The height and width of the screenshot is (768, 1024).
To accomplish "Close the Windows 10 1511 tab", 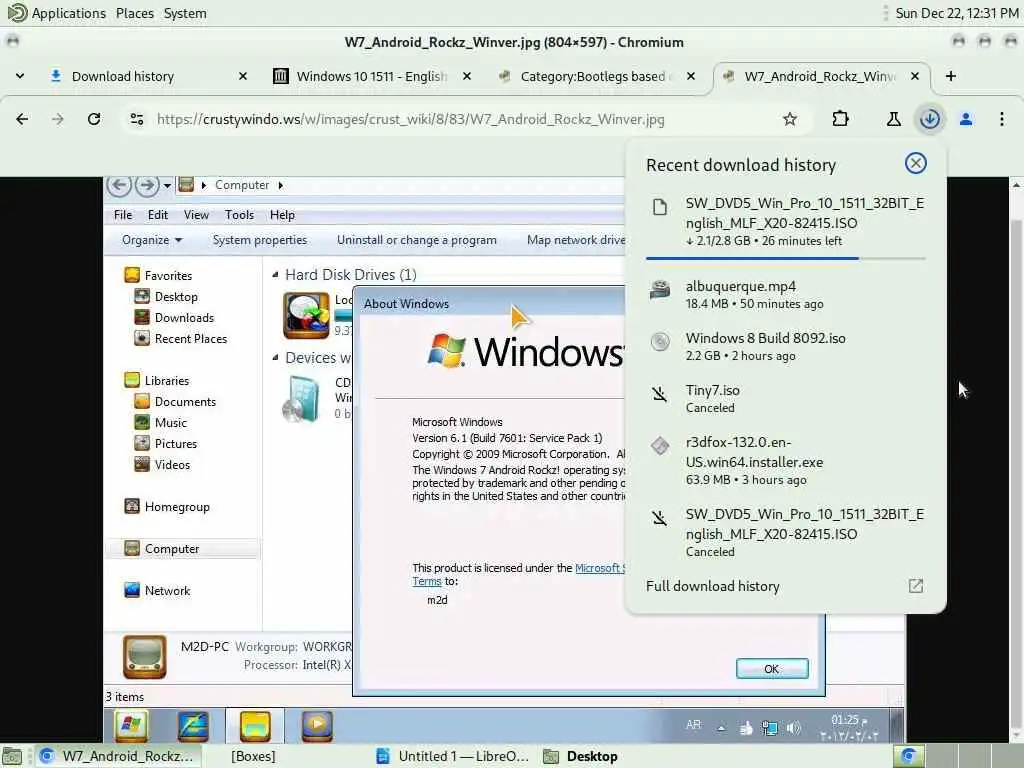I will (467, 76).
